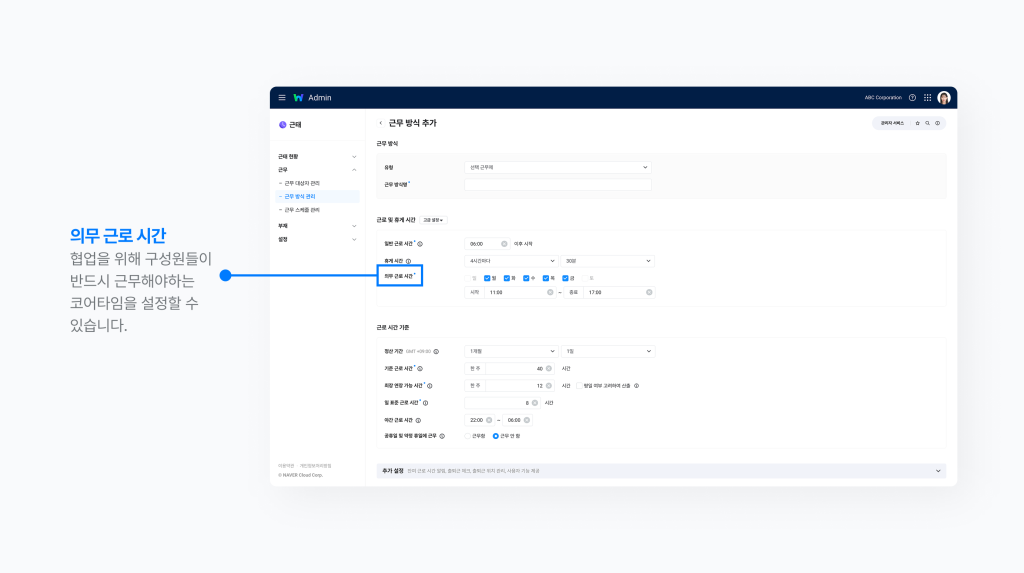Expand the 근태 현황 sidebar menu
The height and width of the screenshot is (573, 1024).
coord(353,157)
